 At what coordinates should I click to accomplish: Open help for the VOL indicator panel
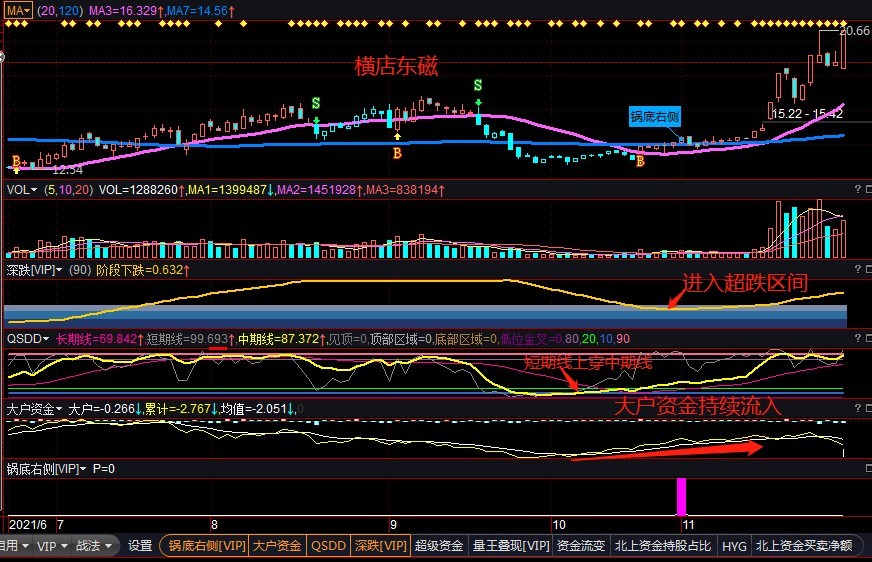click(x=856, y=188)
